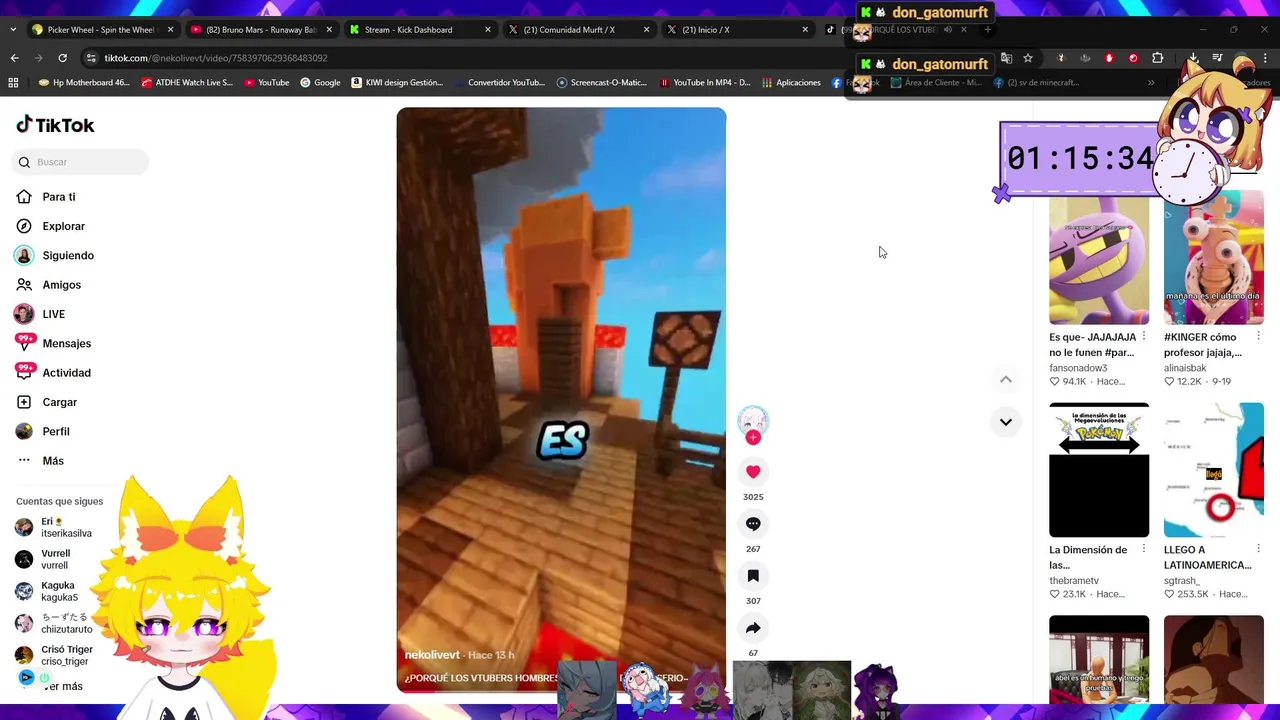This screenshot has height=720, width=1280.
Task: Switch to Comunidad Murft / X tab
Action: coord(578,30)
